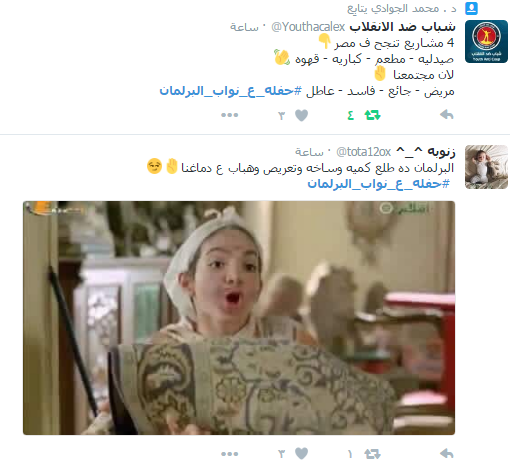Open شباب ضد الانقلاب display name
Screen dimensions: 510x465
[x=402, y=27]
